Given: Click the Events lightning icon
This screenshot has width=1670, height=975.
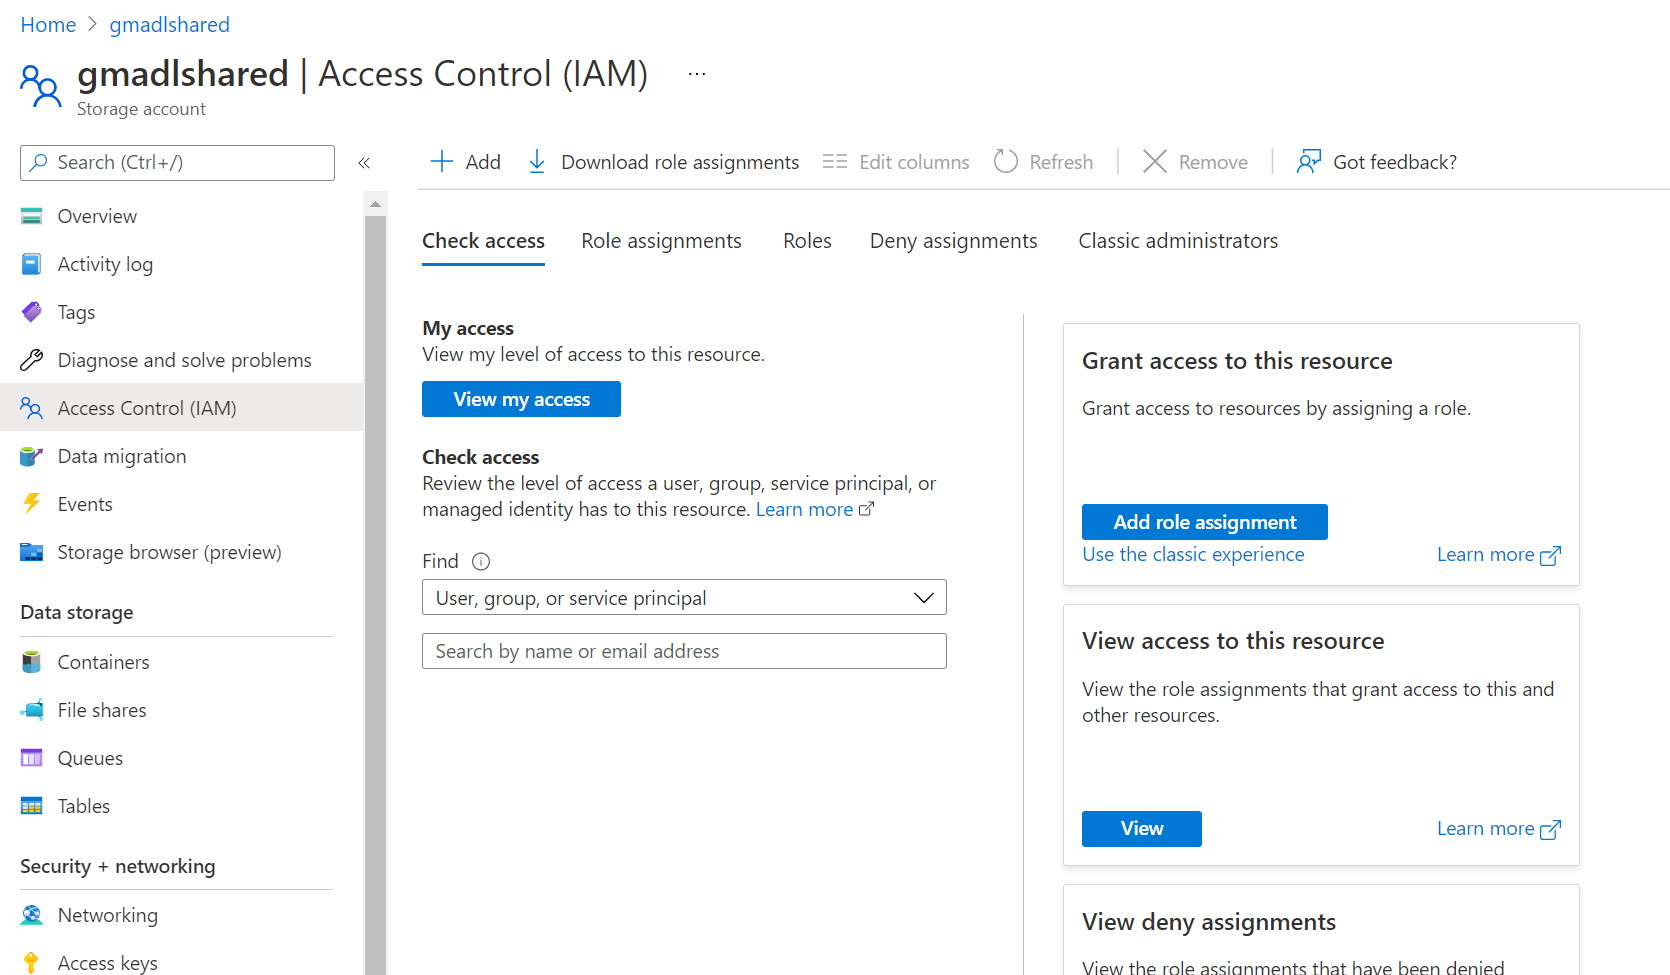Looking at the screenshot, I should tap(32, 504).
